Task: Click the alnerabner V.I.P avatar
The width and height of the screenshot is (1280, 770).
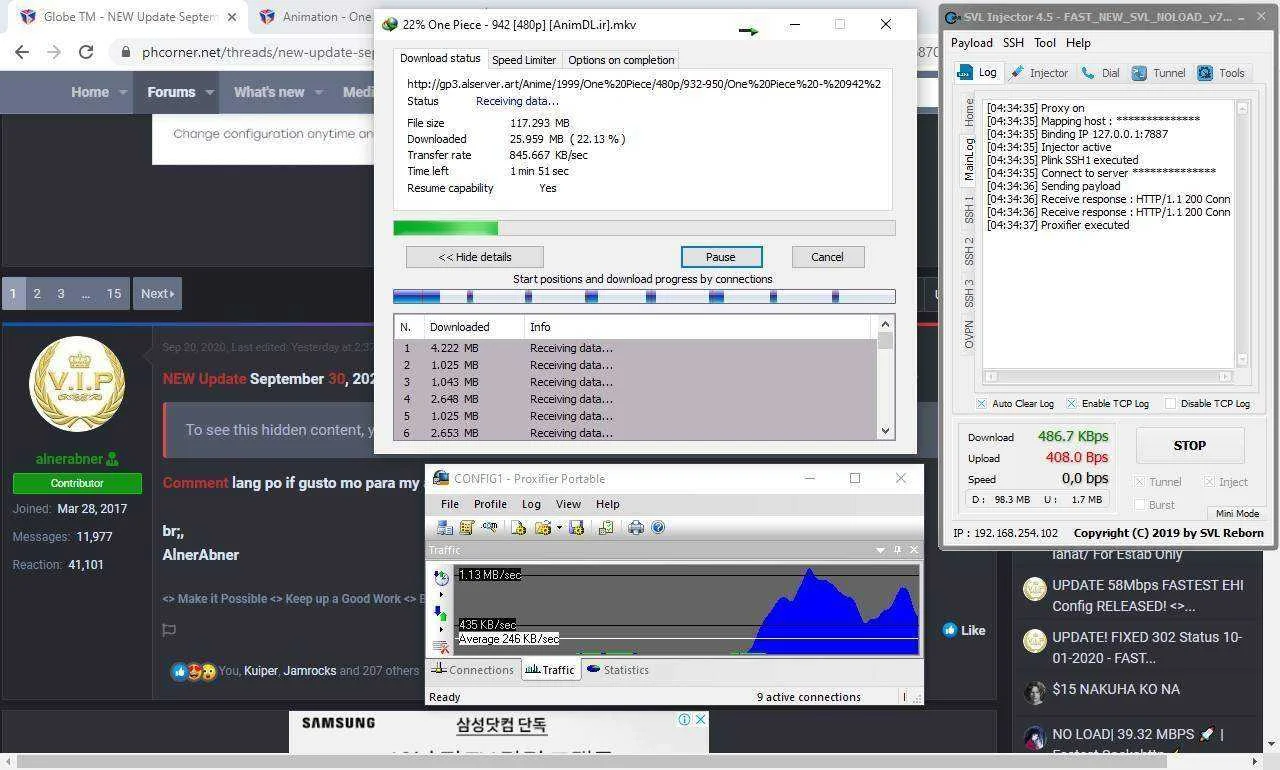Action: point(77,383)
